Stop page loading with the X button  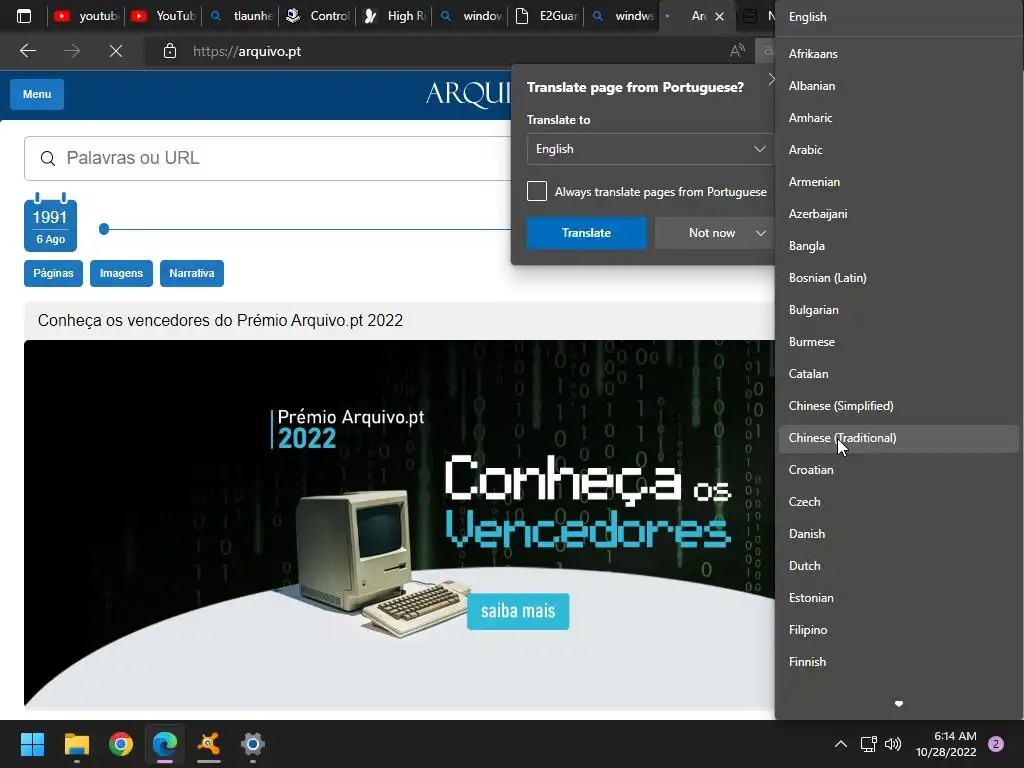pos(116,51)
